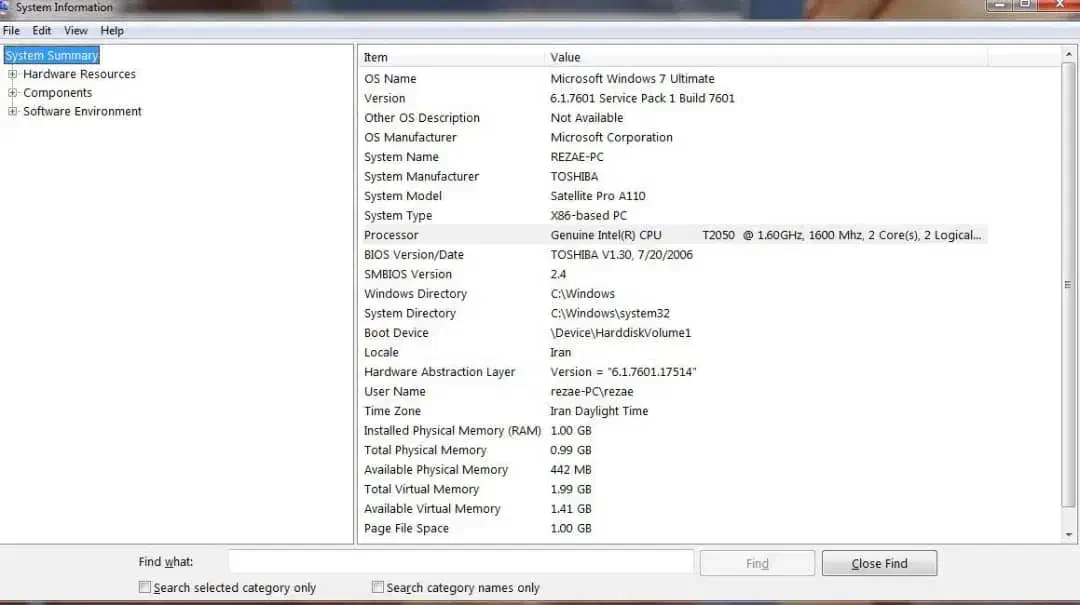The height and width of the screenshot is (605, 1080).
Task: Click the Find what text field
Action: (460, 562)
